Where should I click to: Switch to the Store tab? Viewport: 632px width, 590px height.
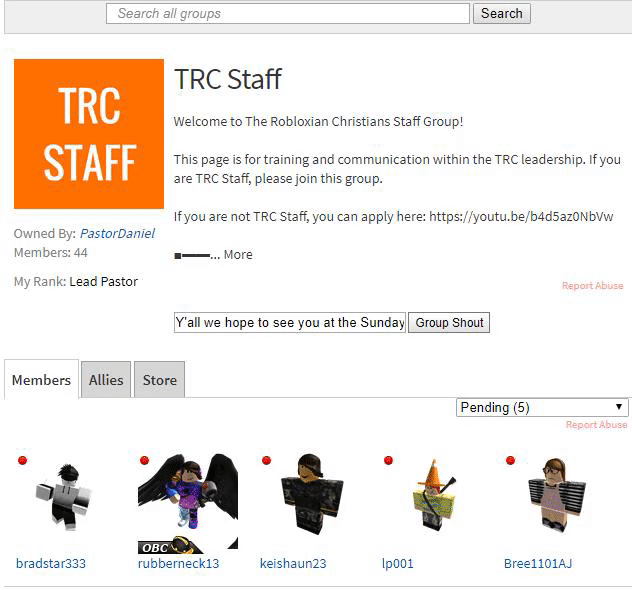160,380
